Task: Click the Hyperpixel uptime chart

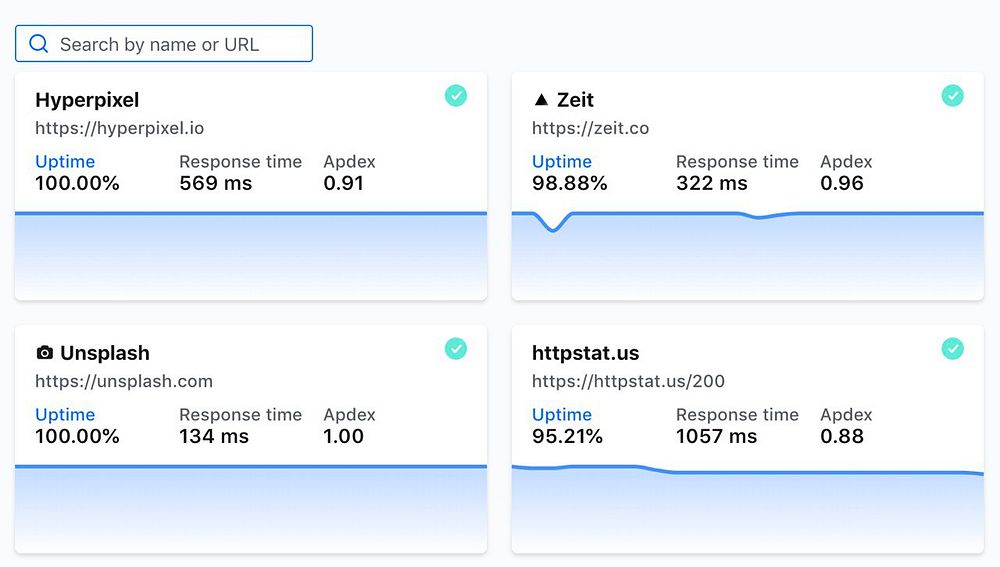Action: point(251,255)
